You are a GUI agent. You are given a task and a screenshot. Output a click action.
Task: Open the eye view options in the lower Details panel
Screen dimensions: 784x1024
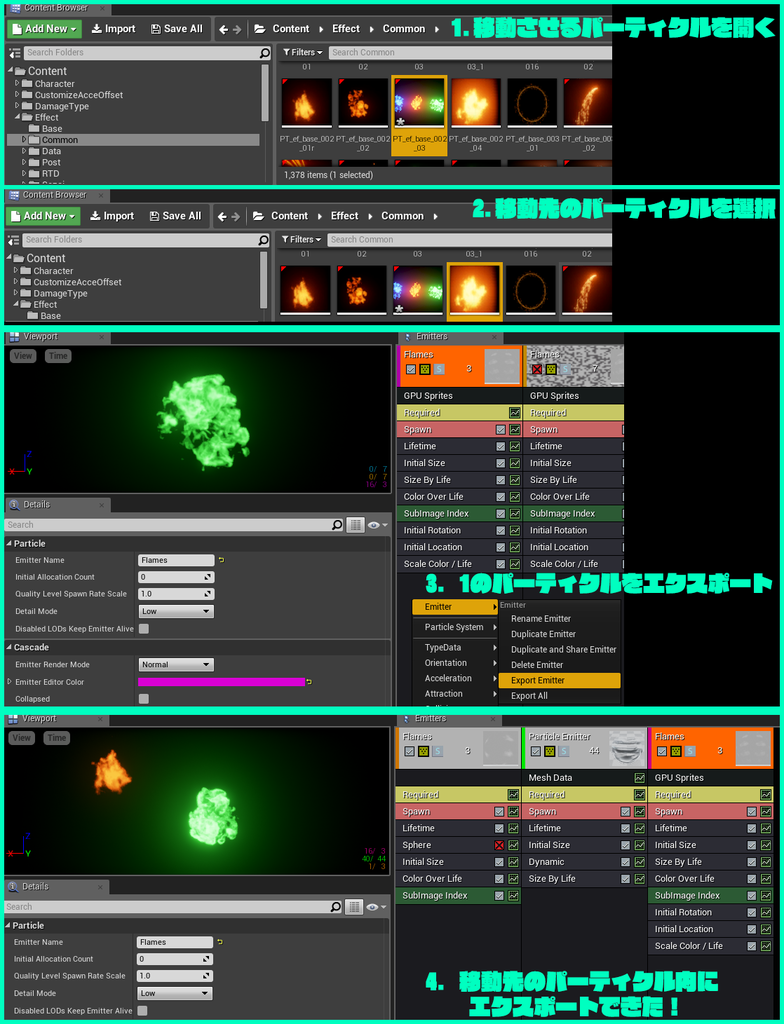click(x=378, y=906)
